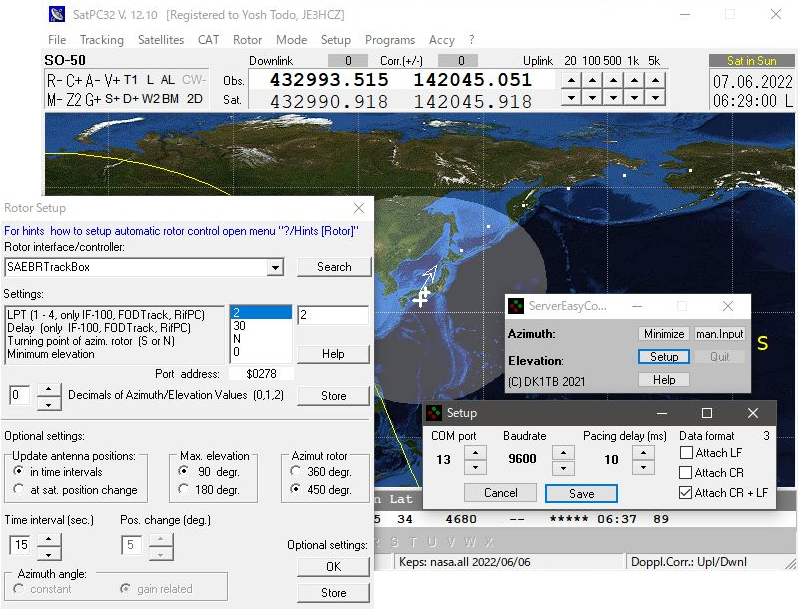Viewport: 798px width, 609px height.
Task: Click the M- indicator
Action: click(x=54, y=99)
